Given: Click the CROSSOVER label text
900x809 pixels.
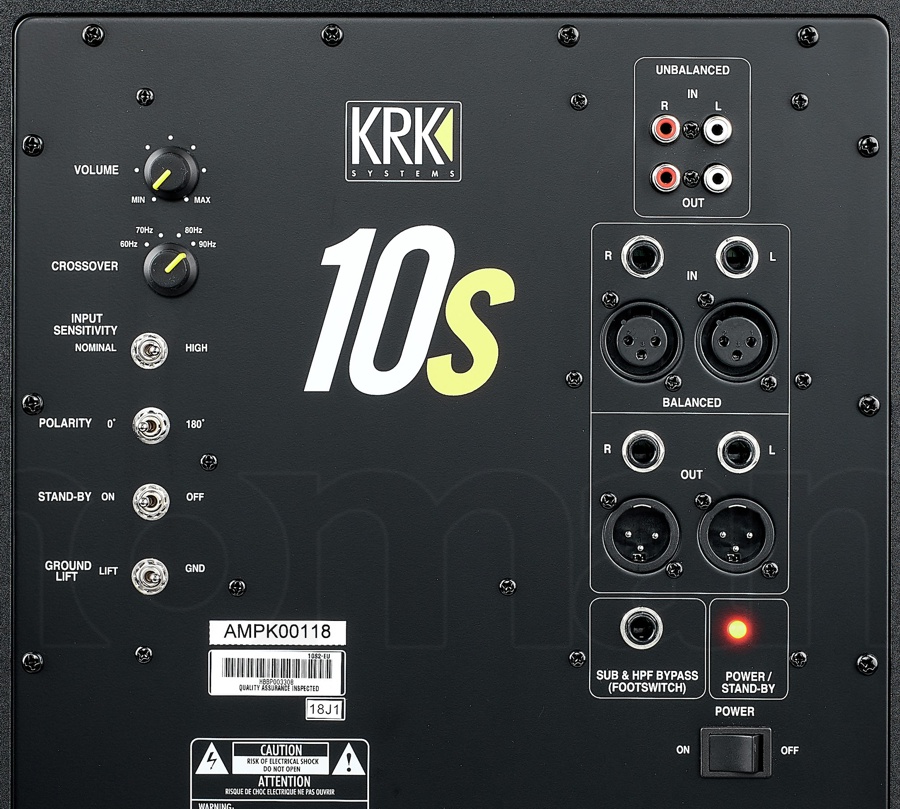Looking at the screenshot, I should 85,266.
